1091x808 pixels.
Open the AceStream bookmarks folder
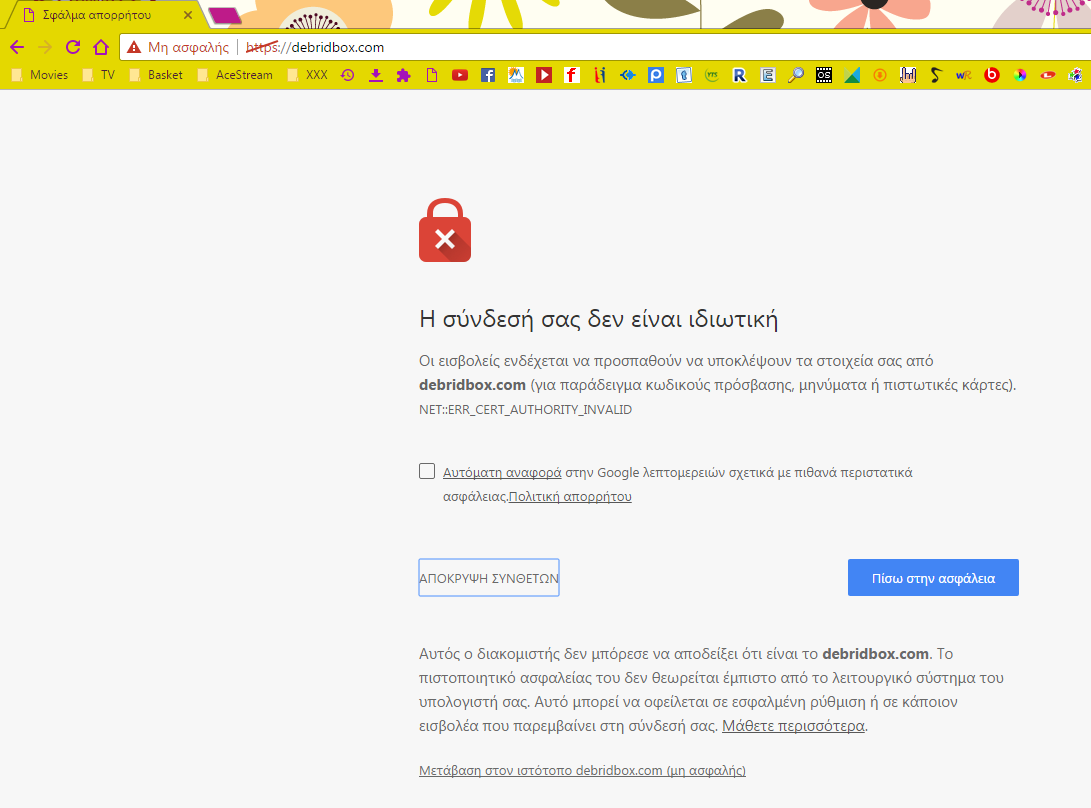tap(235, 75)
